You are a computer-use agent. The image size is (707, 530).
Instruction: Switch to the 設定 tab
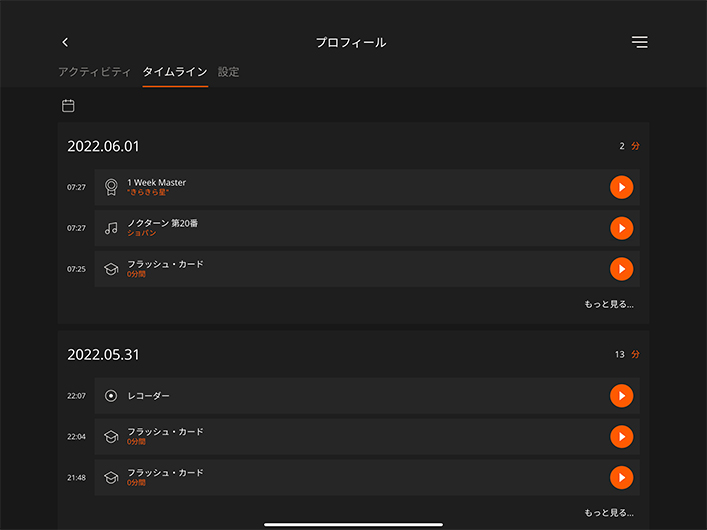coord(228,72)
